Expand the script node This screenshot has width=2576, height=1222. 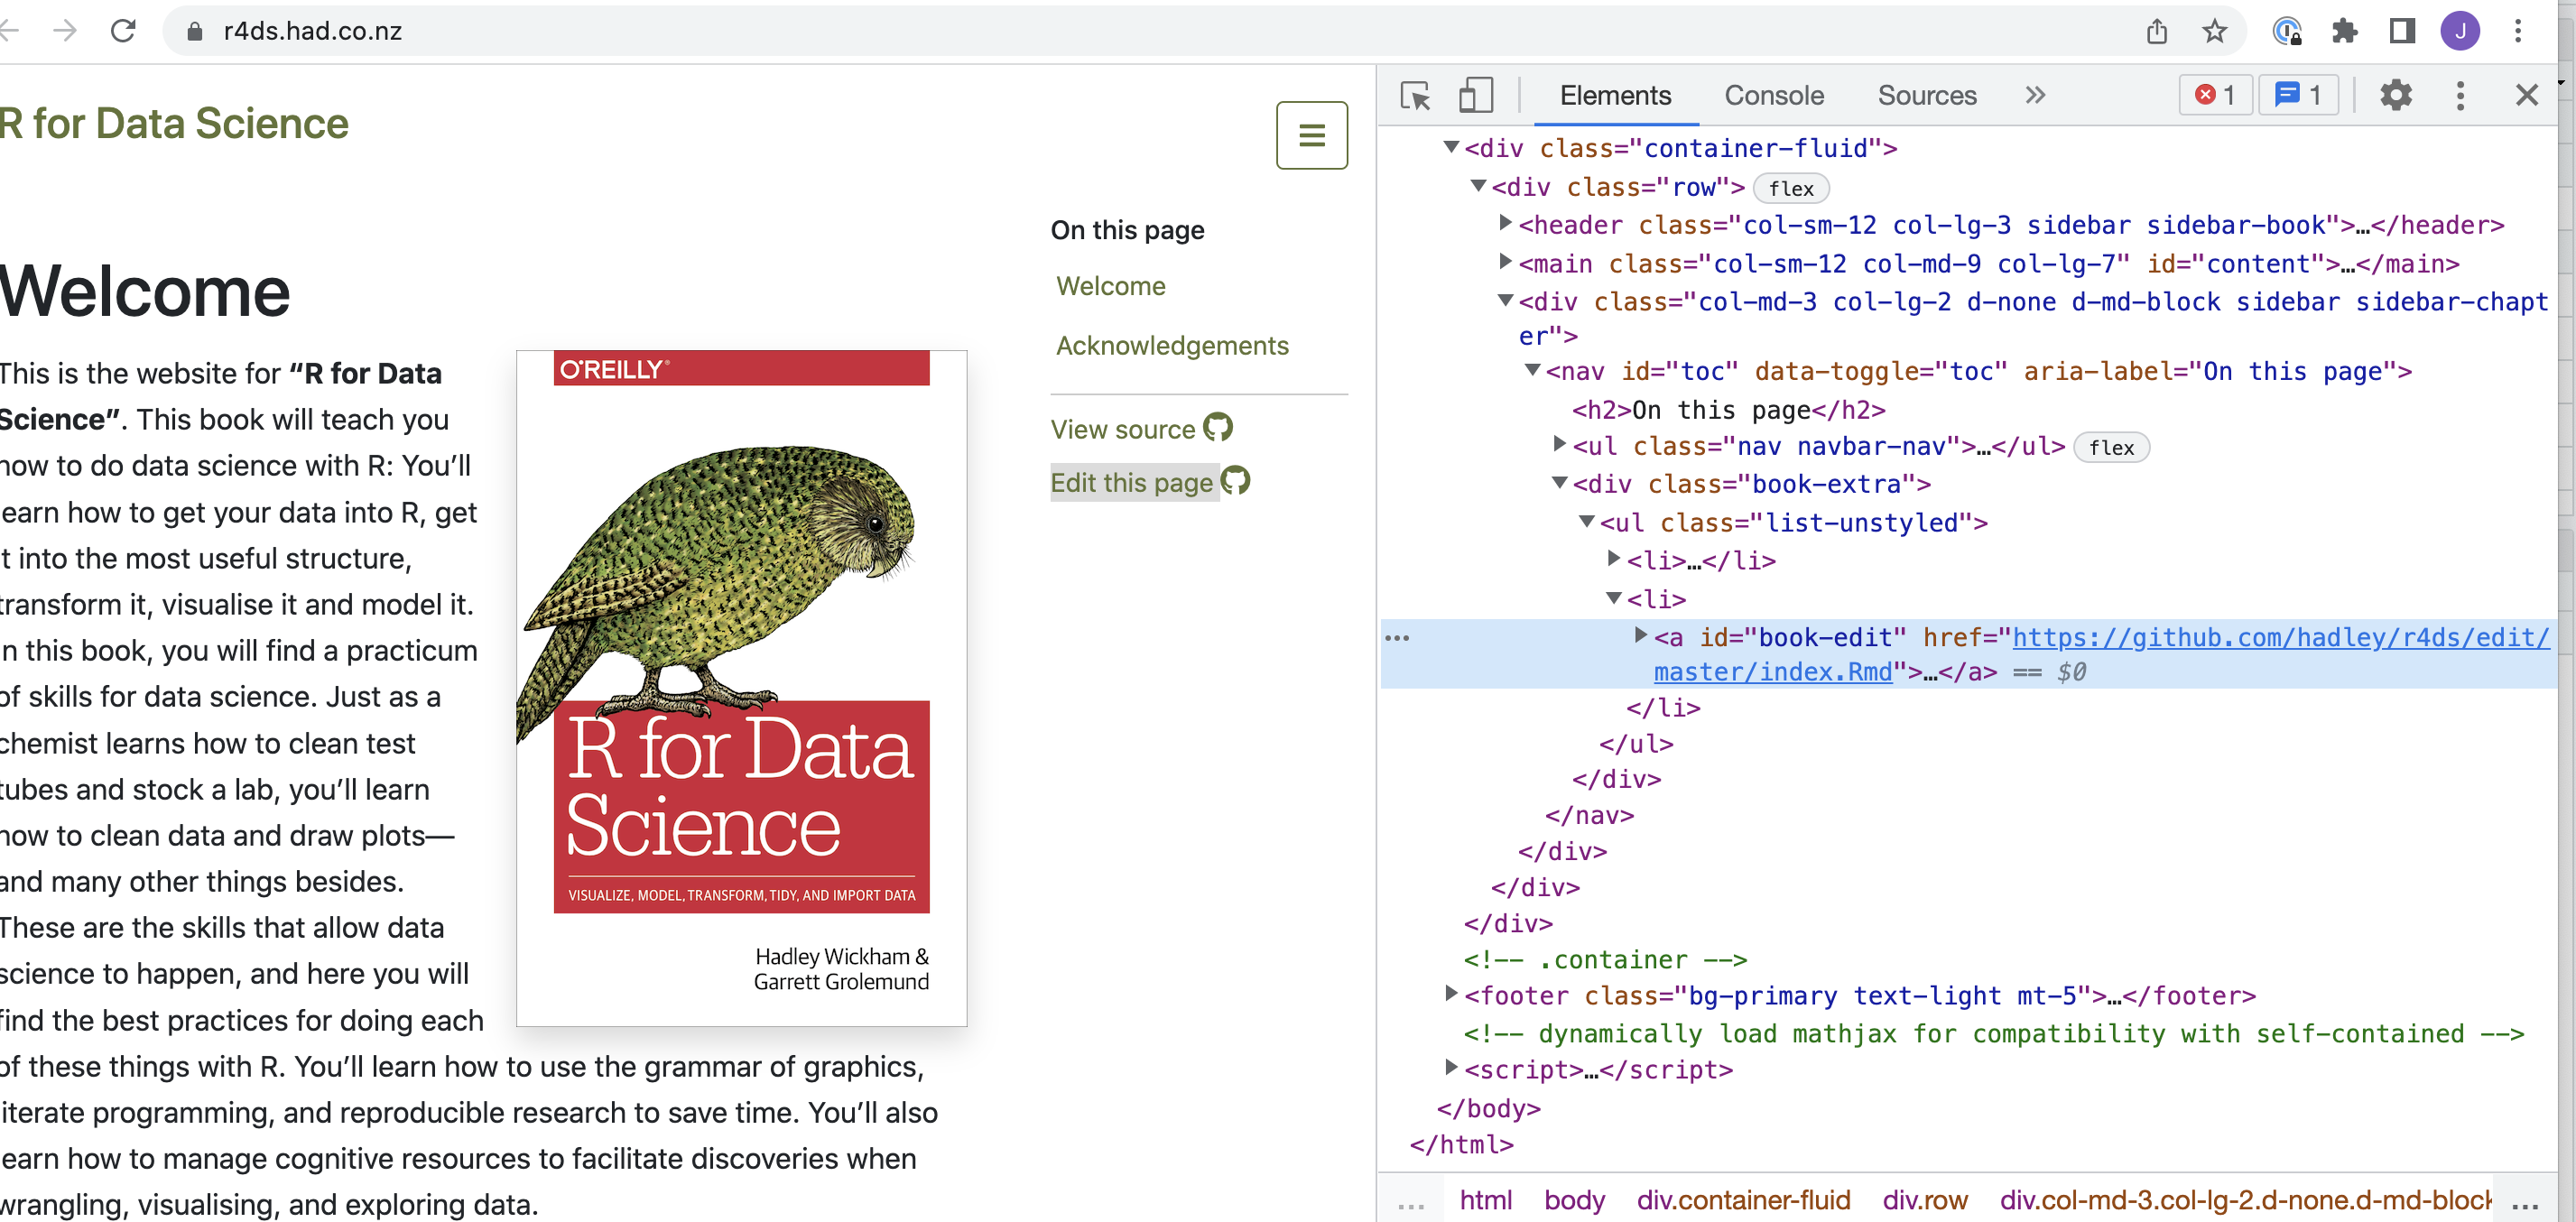[x=1451, y=1068]
